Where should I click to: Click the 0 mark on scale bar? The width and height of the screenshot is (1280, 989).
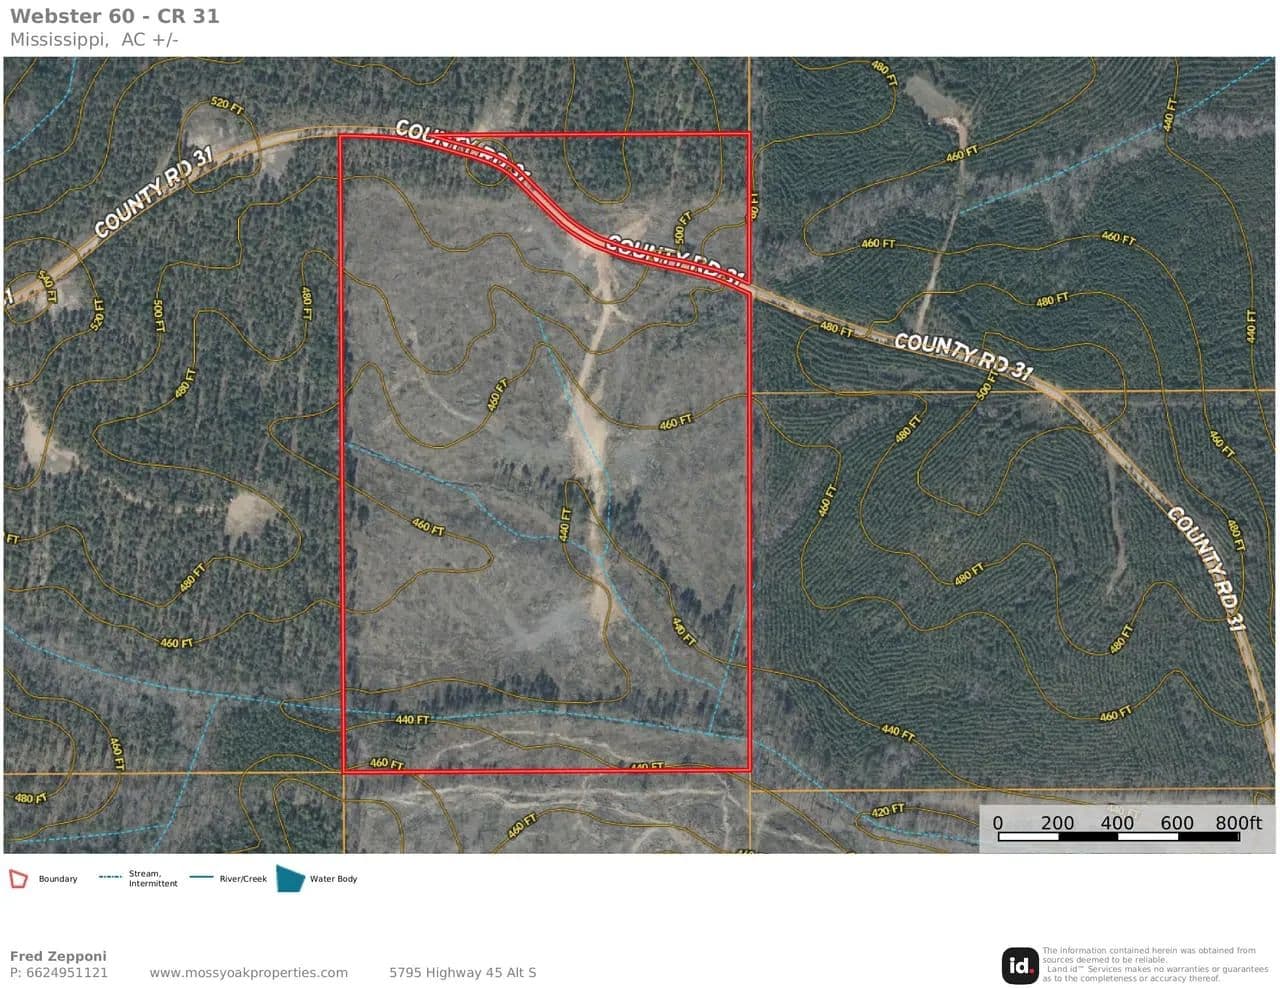998,823
